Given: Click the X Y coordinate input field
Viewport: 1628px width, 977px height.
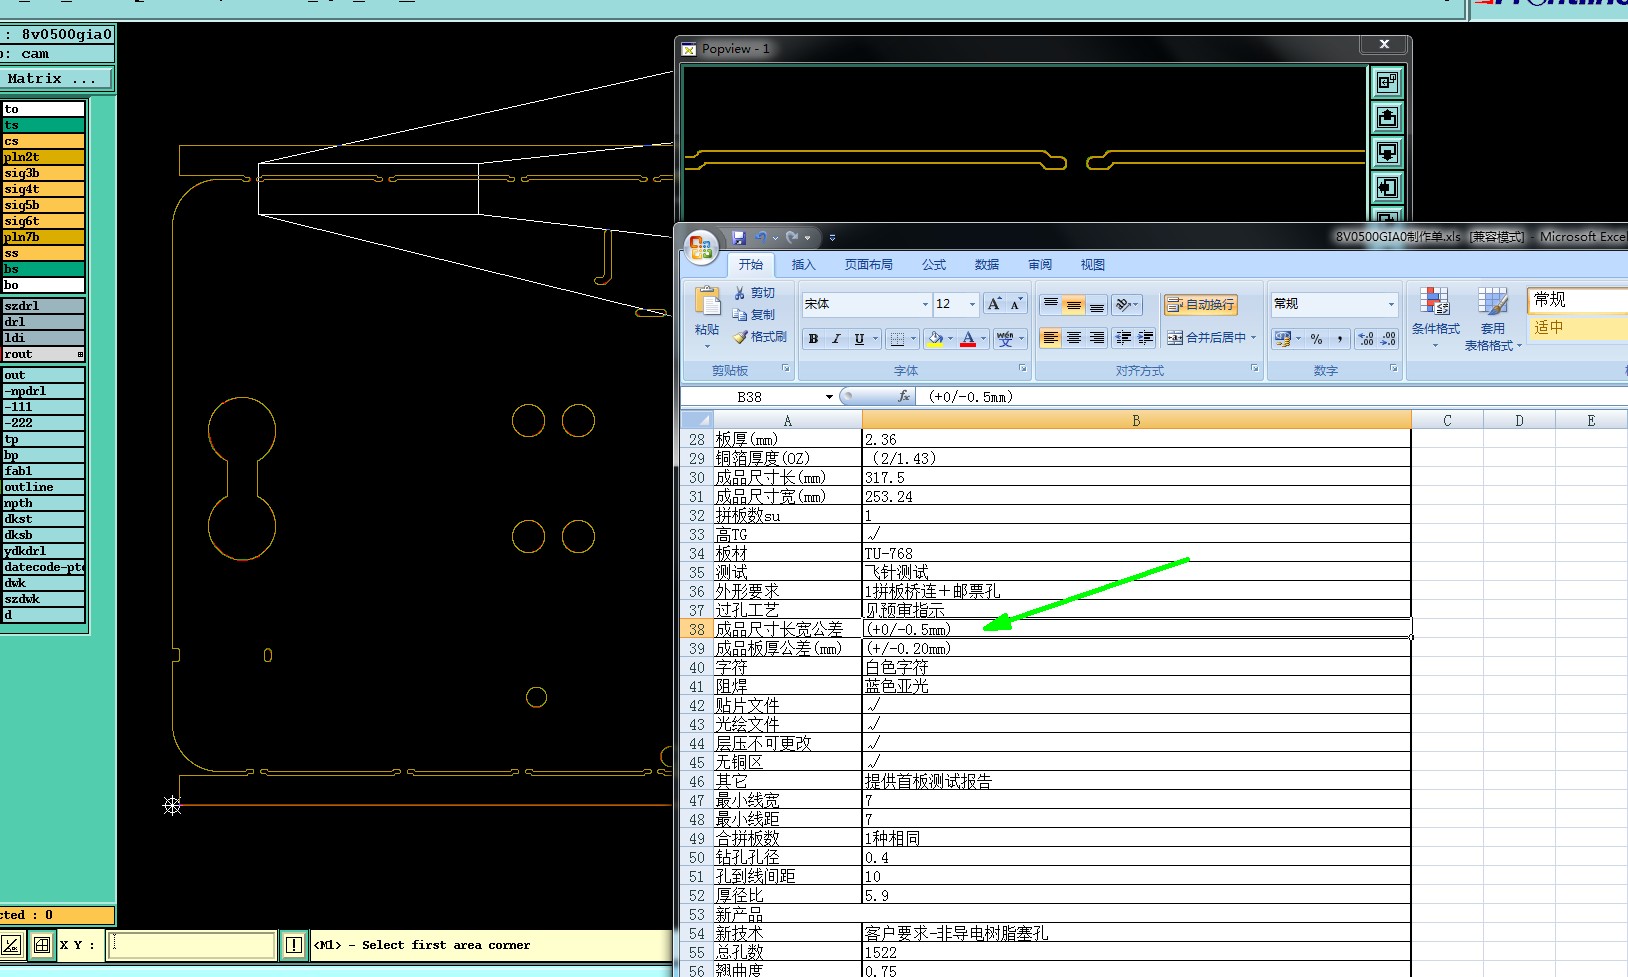Looking at the screenshot, I should pos(192,945).
